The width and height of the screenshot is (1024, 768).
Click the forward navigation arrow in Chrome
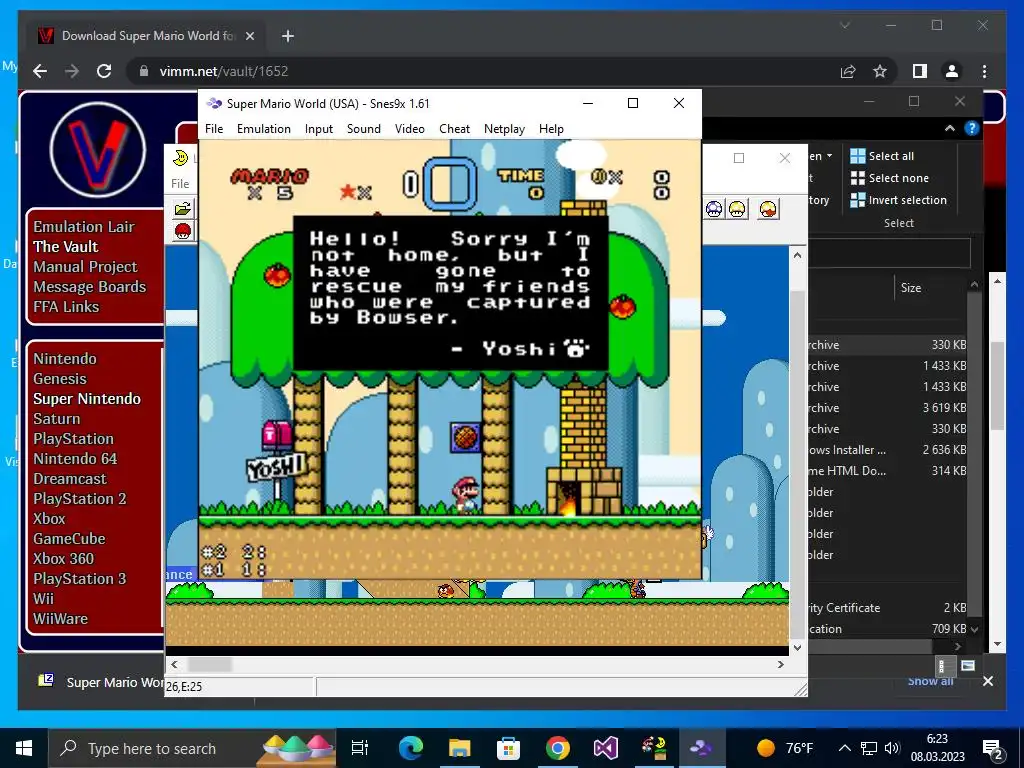pyautogui.click(x=72, y=71)
